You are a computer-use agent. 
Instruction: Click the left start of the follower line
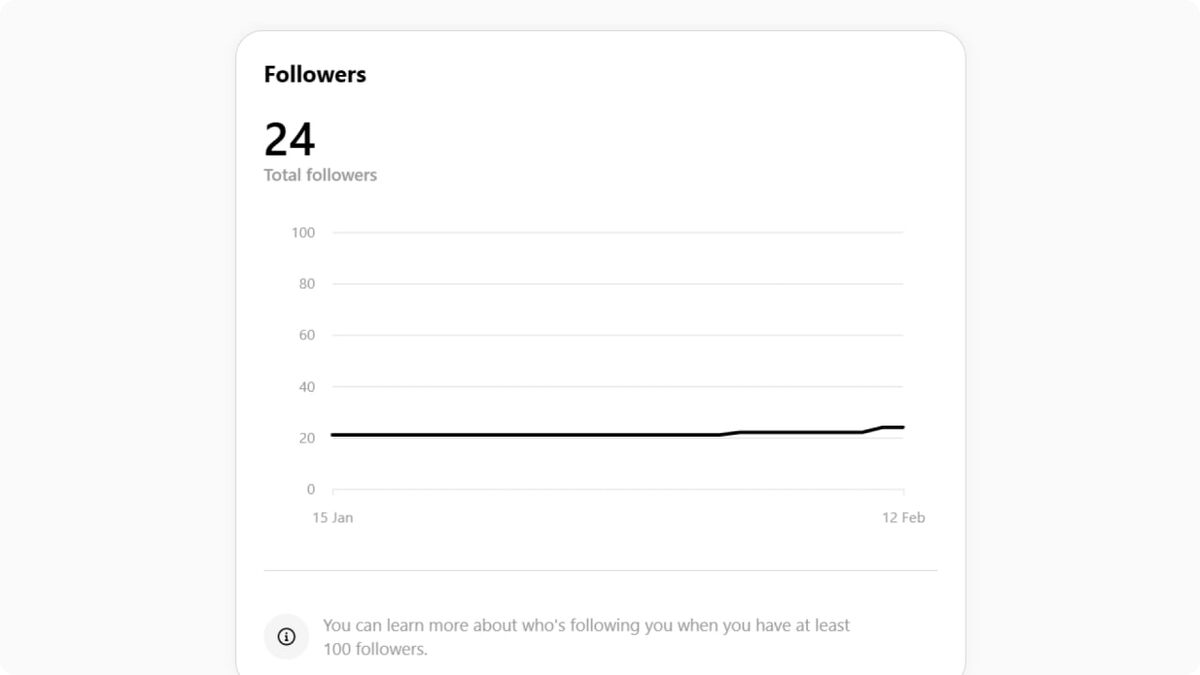[334, 435]
